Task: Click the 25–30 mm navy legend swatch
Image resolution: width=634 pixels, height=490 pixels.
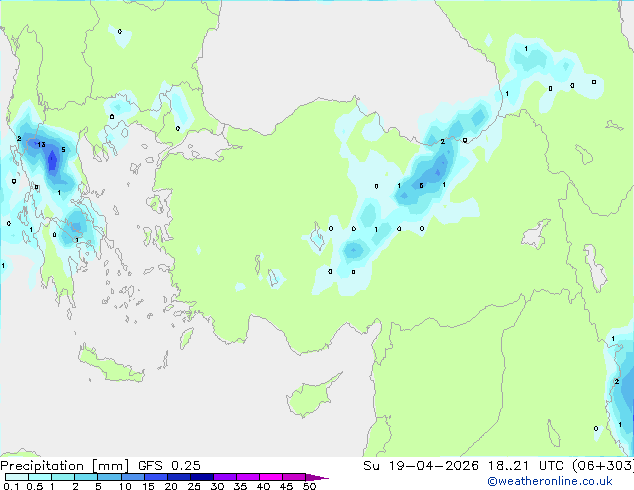Action: [x=201, y=477]
